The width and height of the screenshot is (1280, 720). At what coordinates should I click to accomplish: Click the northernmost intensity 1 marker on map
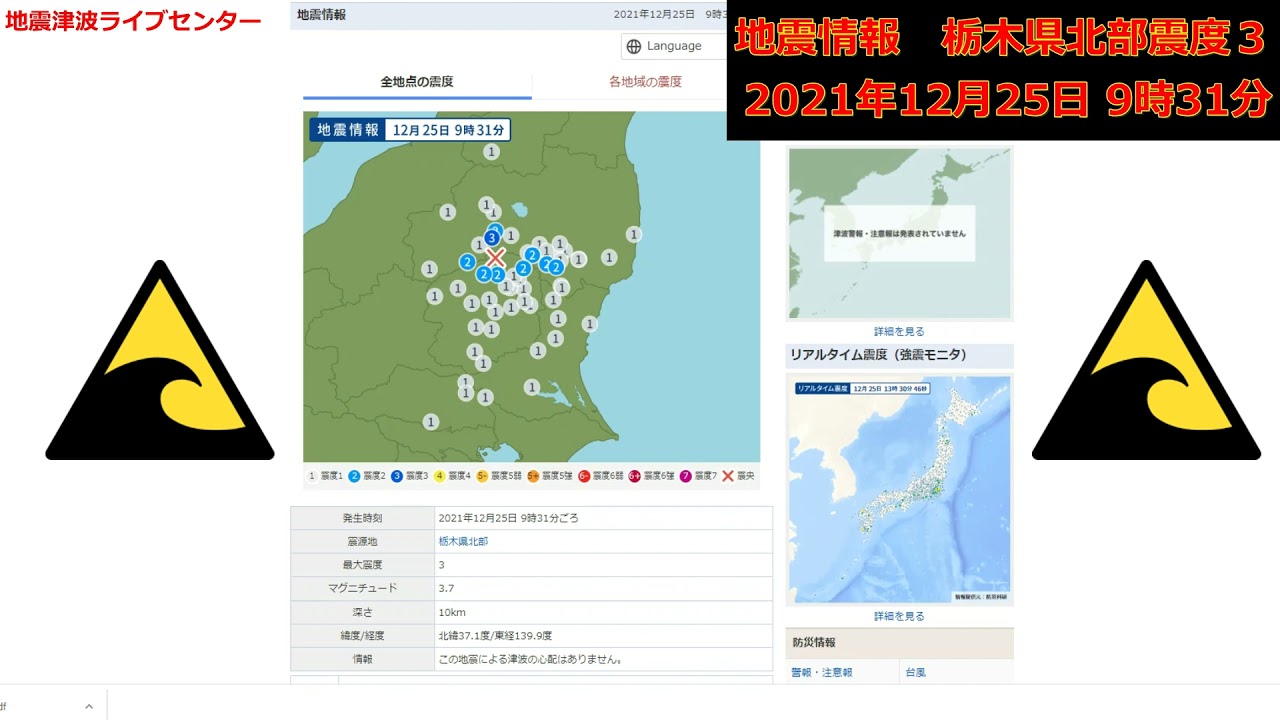[491, 152]
